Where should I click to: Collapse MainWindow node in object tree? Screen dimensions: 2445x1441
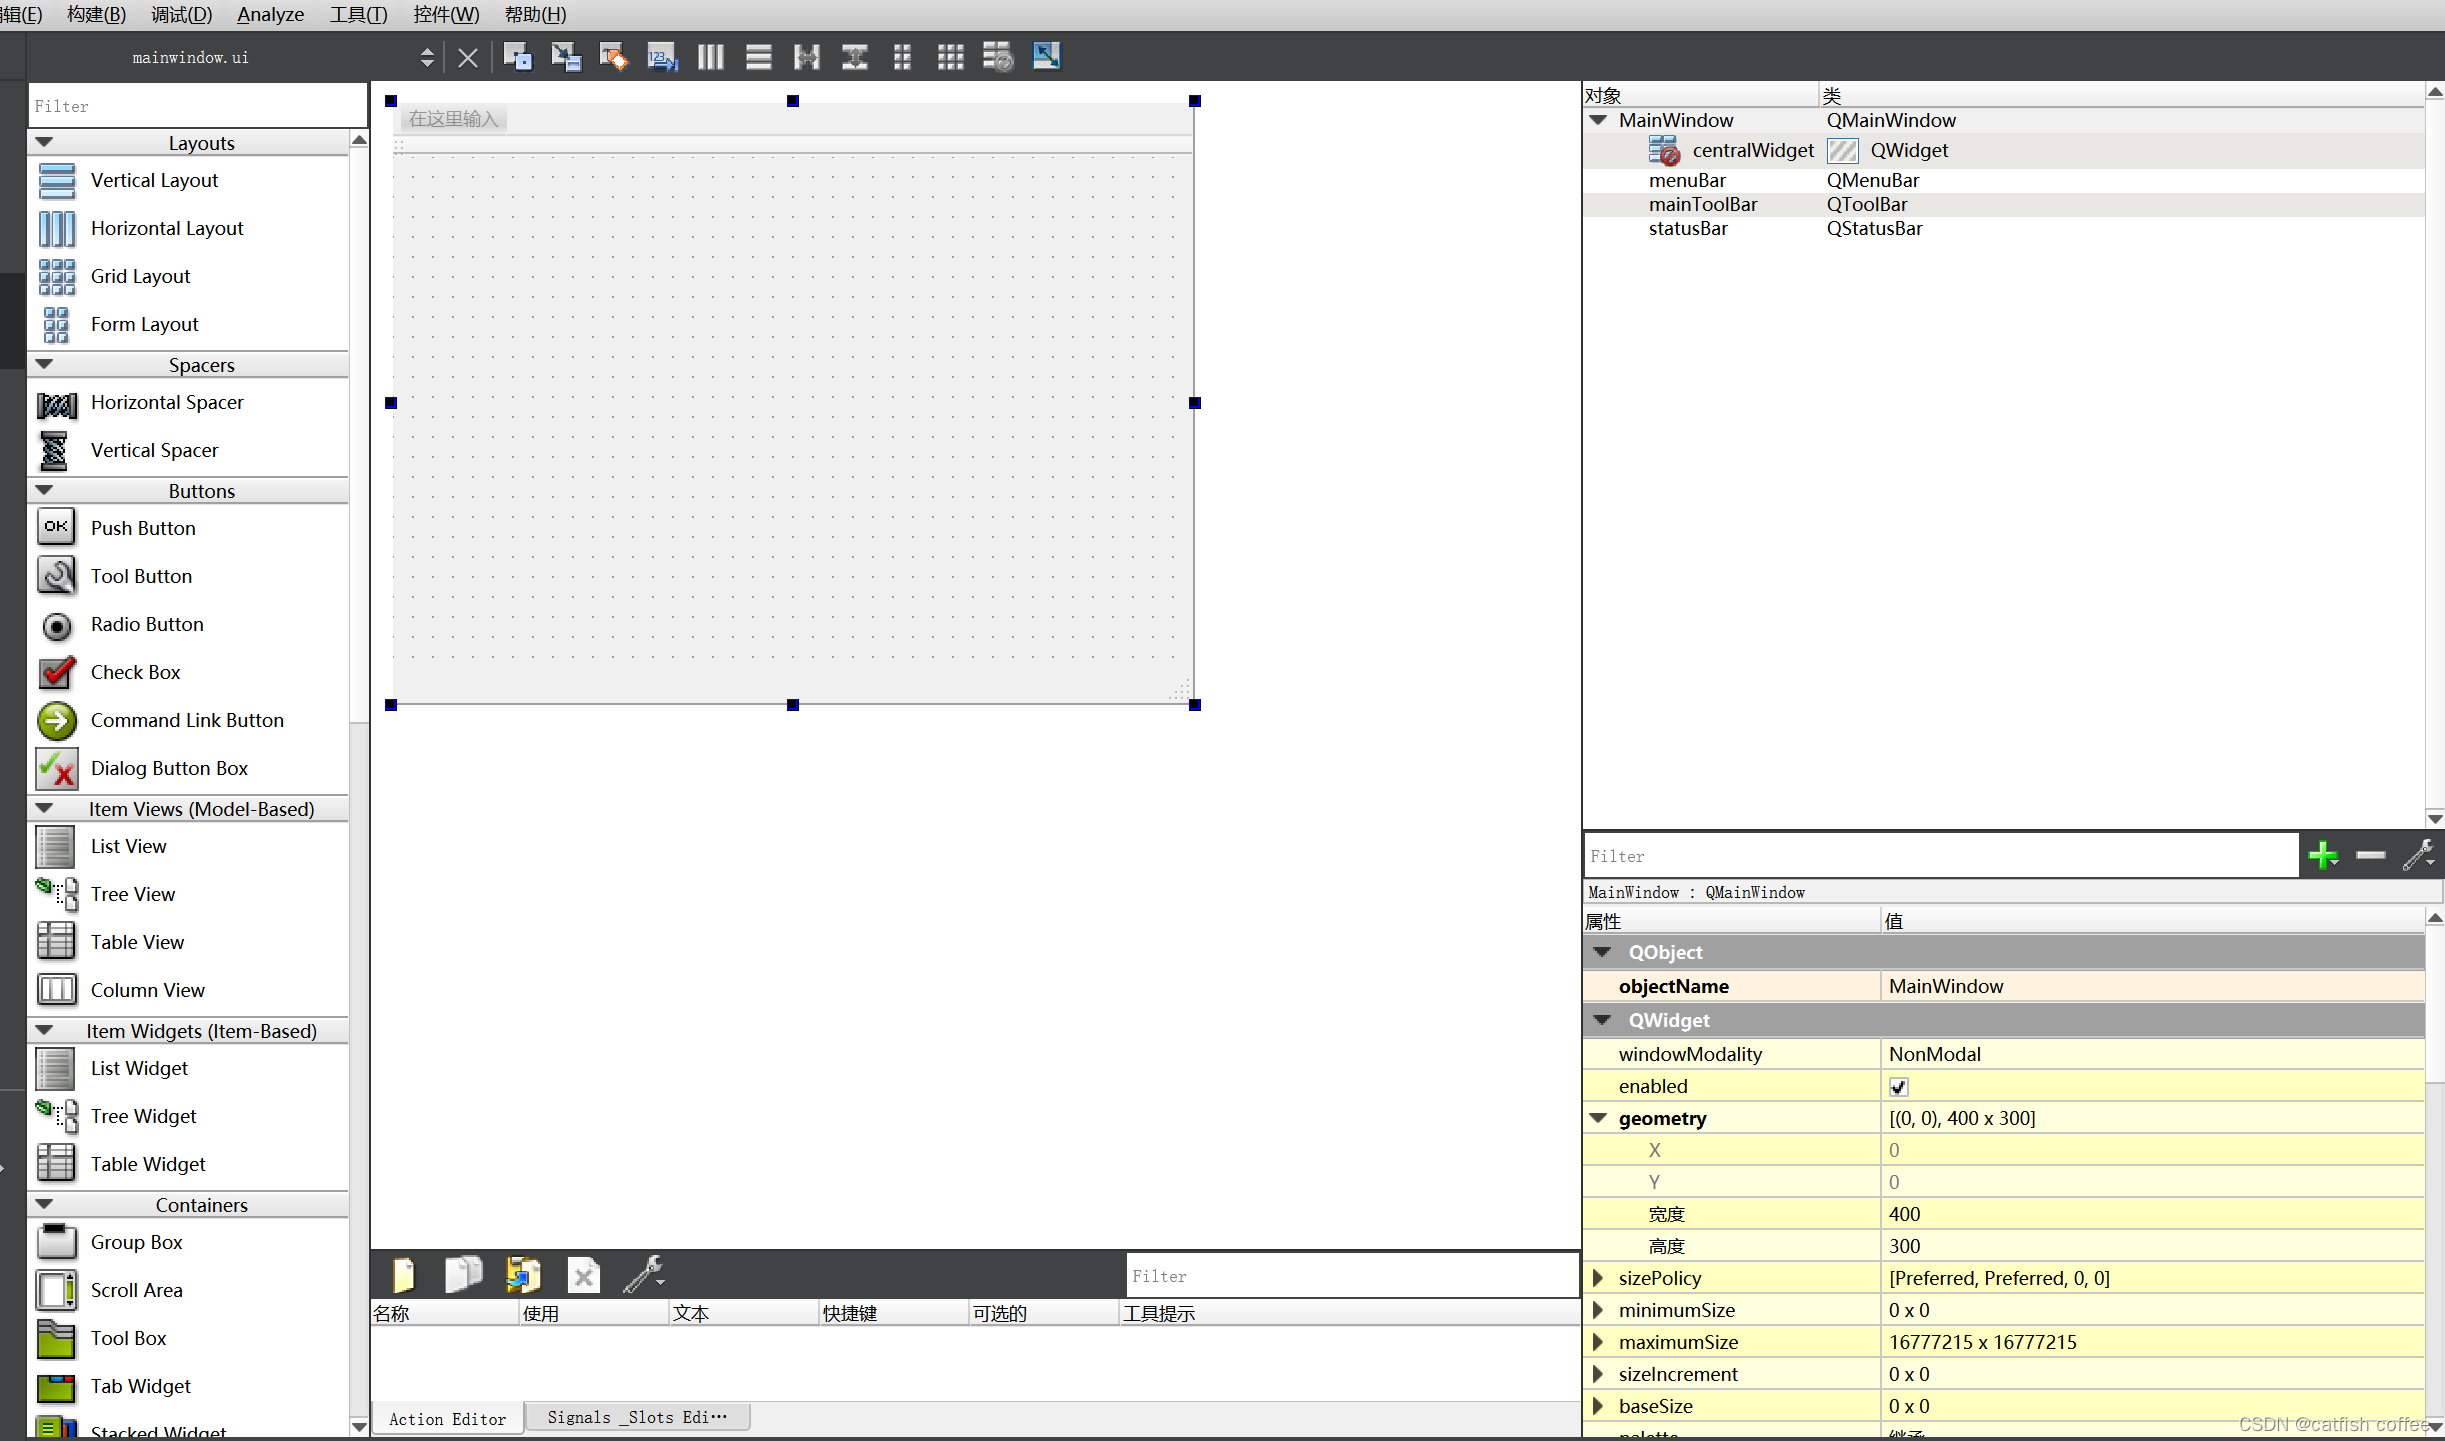(1598, 120)
